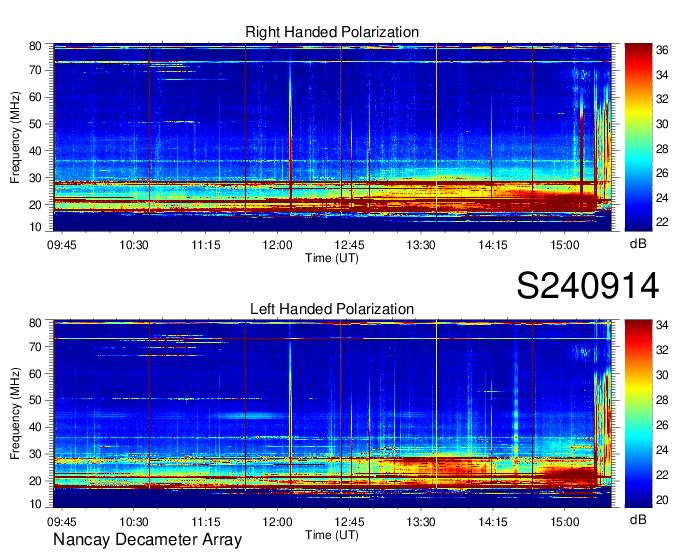Click the 12:00 time tick of Right Handed plot

click(x=277, y=245)
